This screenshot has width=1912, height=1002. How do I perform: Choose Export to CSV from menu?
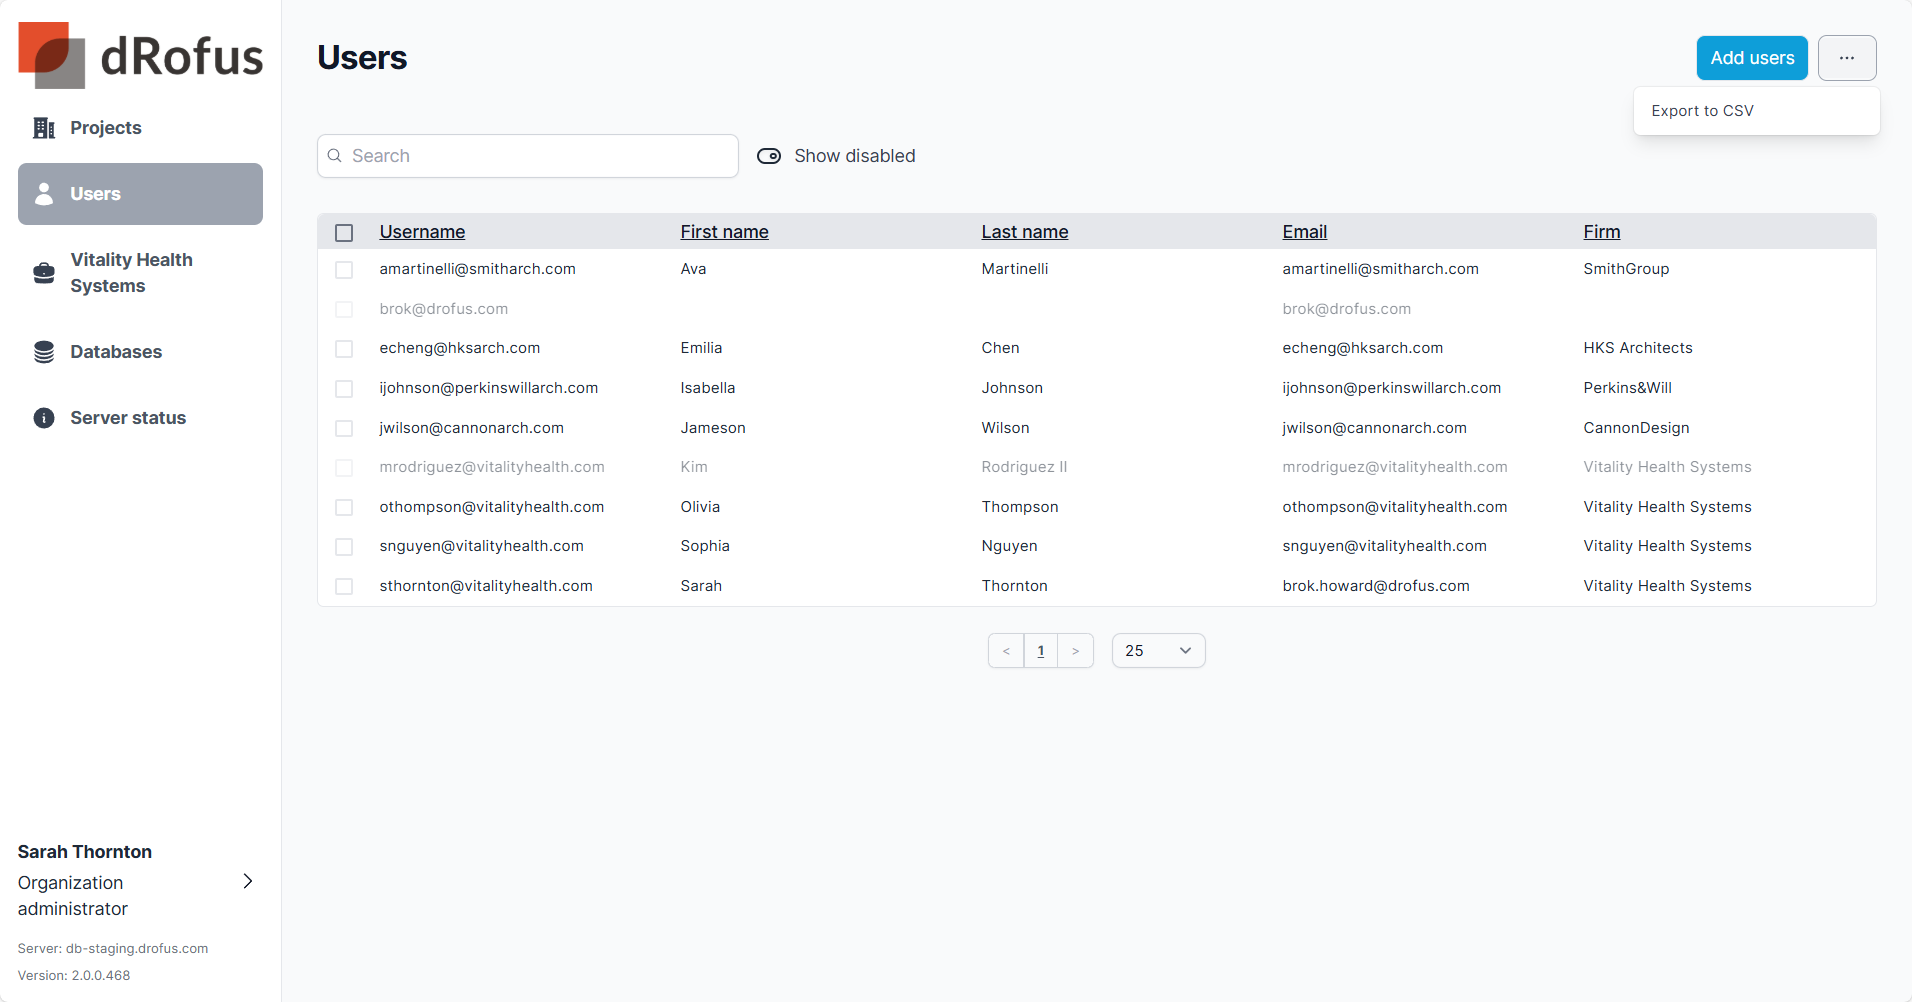click(1702, 111)
